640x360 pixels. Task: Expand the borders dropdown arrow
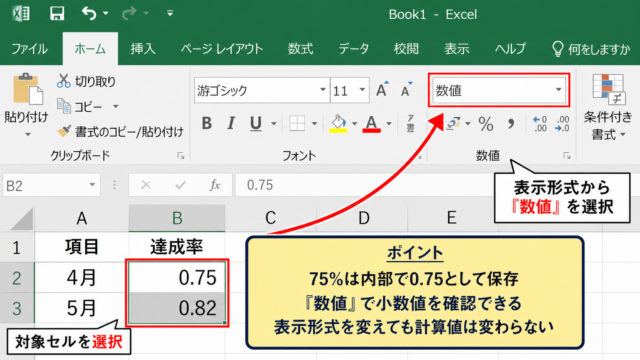click(314, 123)
